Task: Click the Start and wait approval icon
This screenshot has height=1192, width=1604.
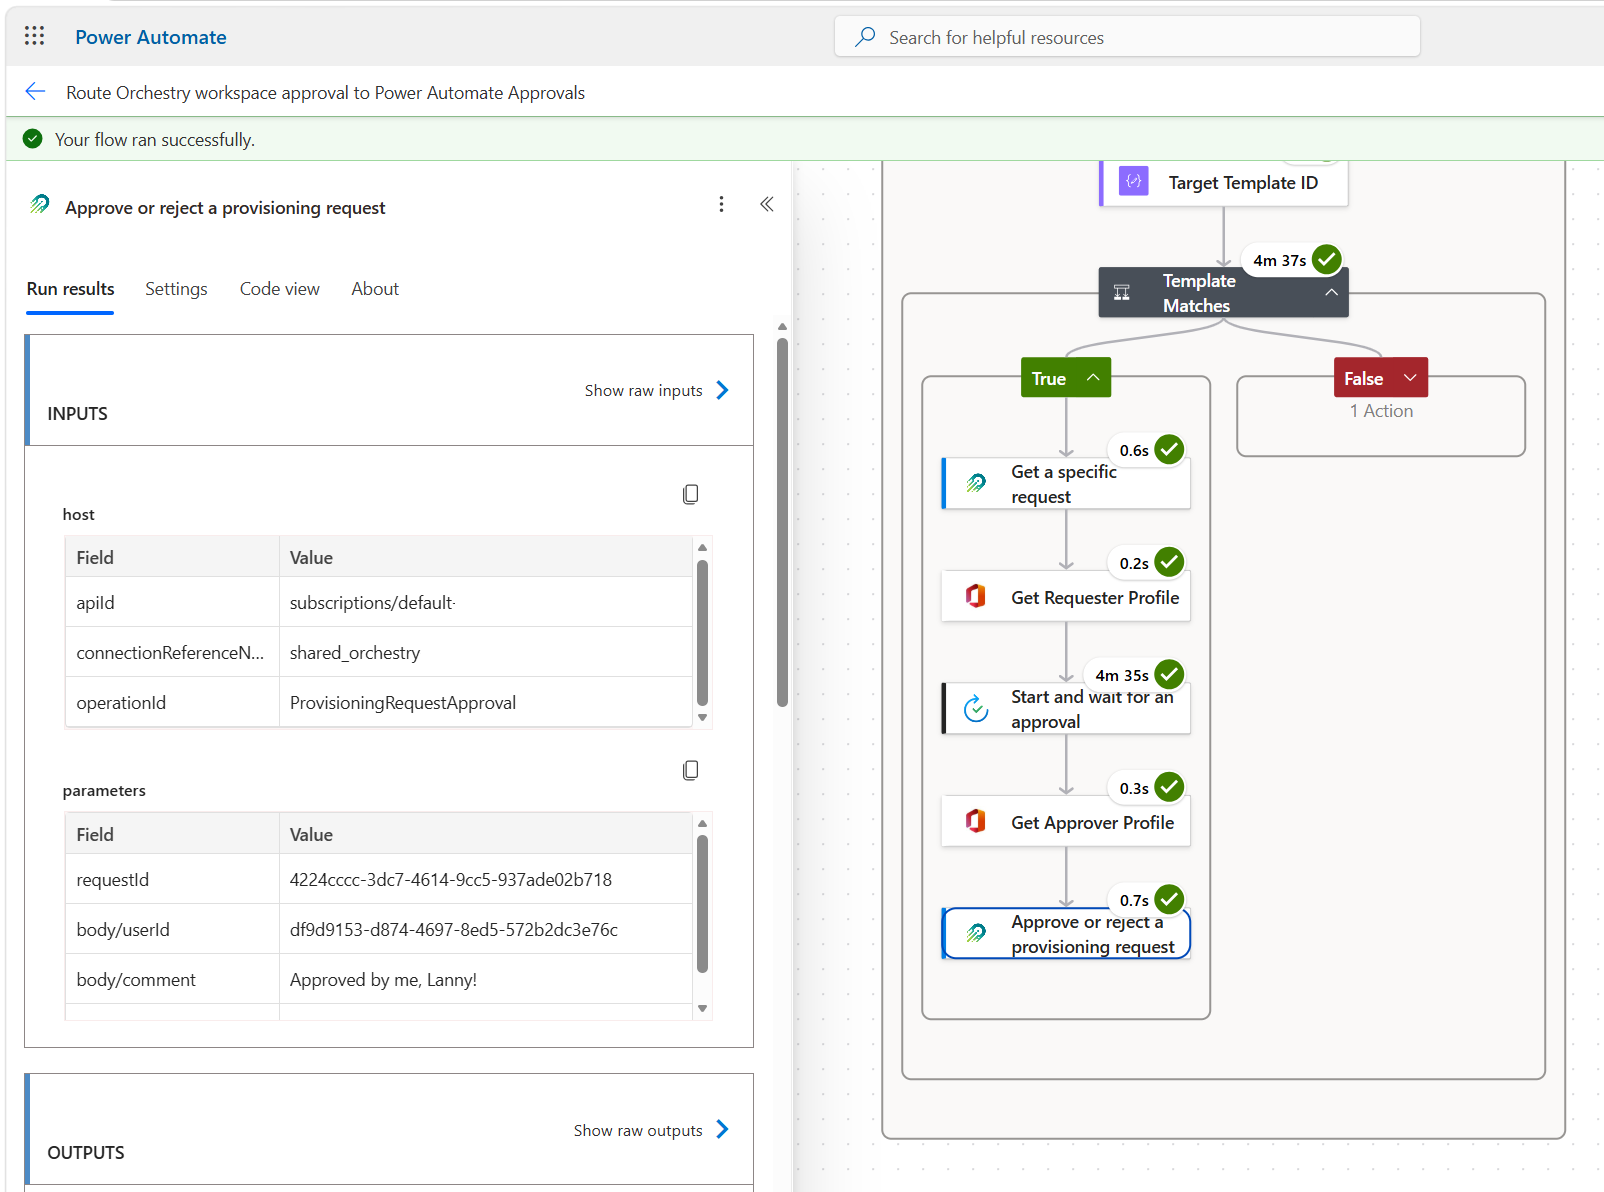Action: click(x=976, y=709)
